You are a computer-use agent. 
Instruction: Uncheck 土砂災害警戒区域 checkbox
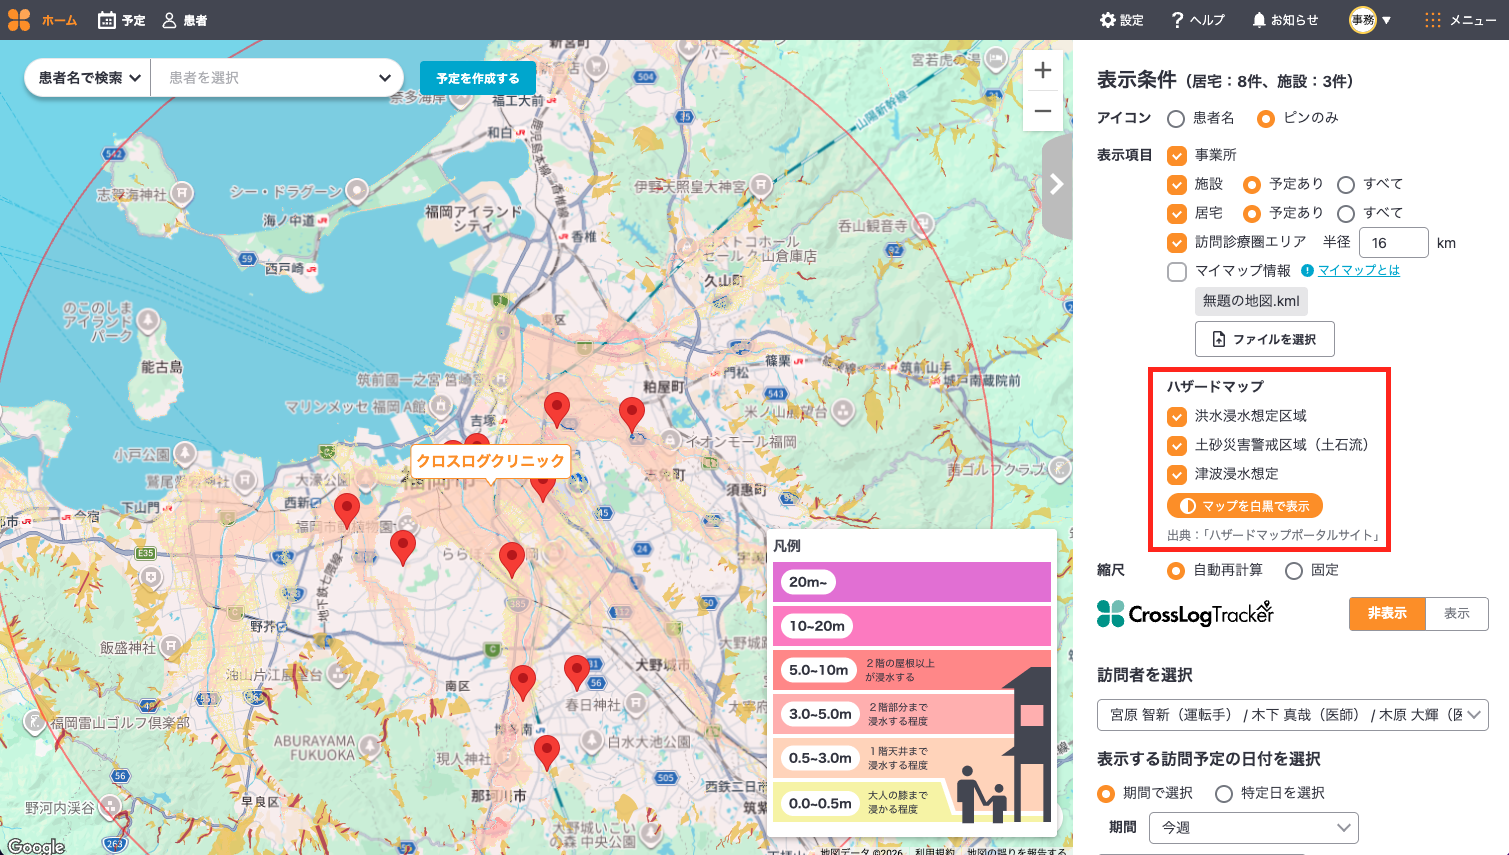click(1177, 446)
